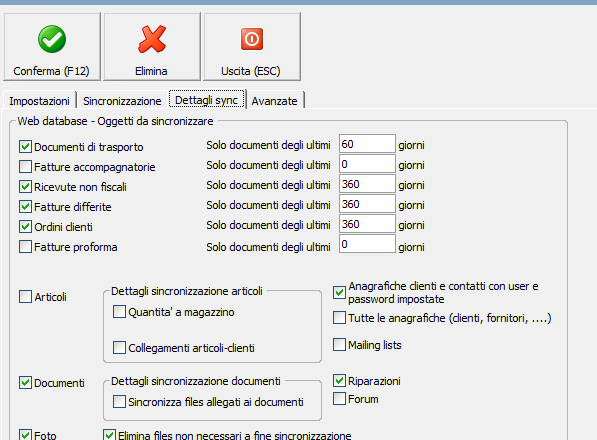The width and height of the screenshot is (597, 440).
Task: Switch to the Impostazioni tab
Action: click(39, 101)
